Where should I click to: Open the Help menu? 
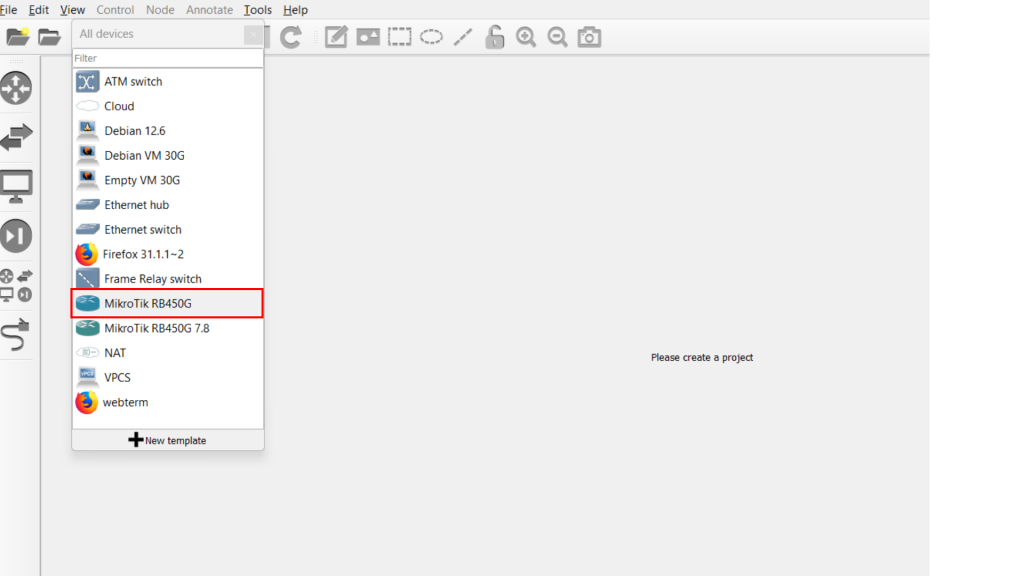coord(295,10)
